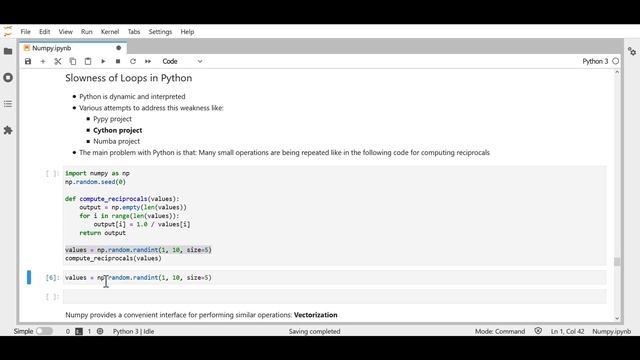Click the bold word Vectorization
This screenshot has width=640, height=360.
tap(316, 315)
